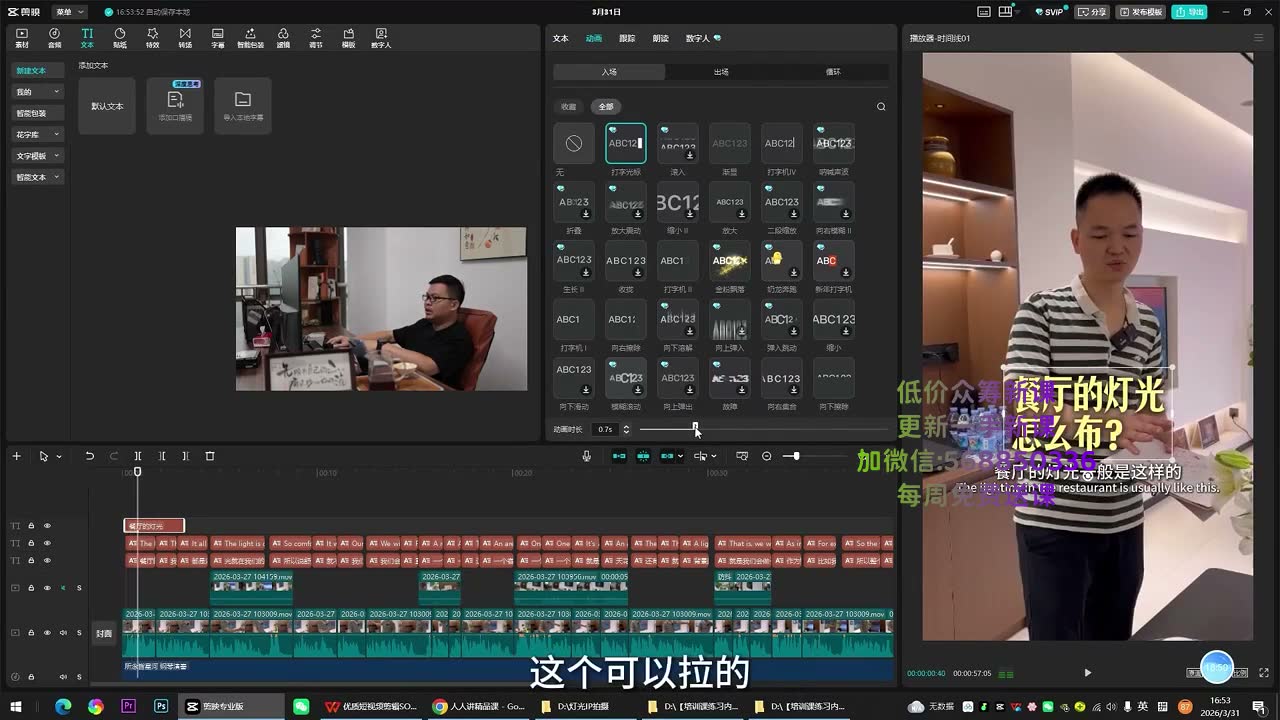This screenshot has width=1280, height=720.
Task: Toggle visibility eye of main video track
Action: [x=47, y=633]
